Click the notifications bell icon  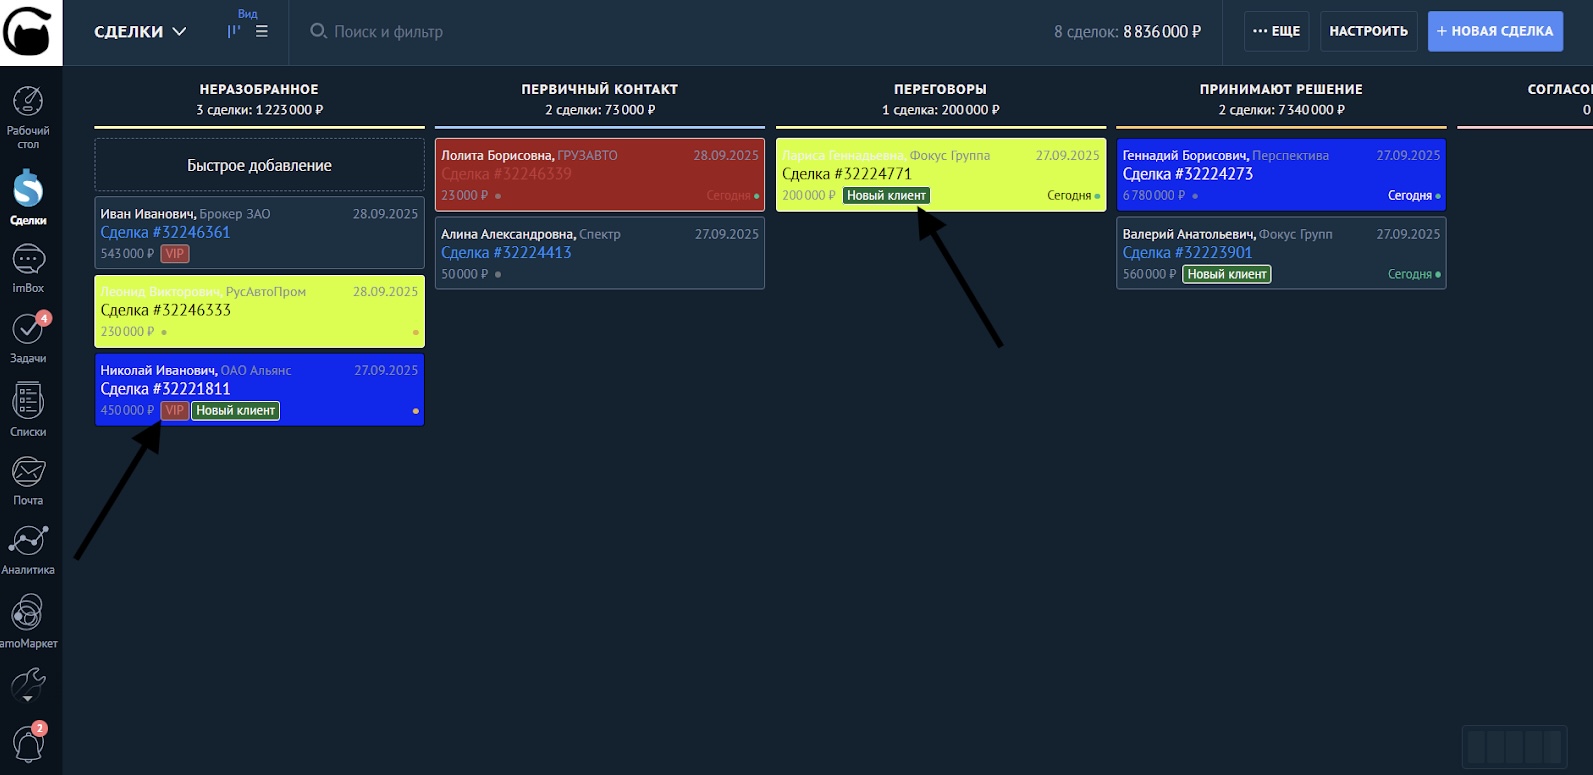pyautogui.click(x=28, y=744)
